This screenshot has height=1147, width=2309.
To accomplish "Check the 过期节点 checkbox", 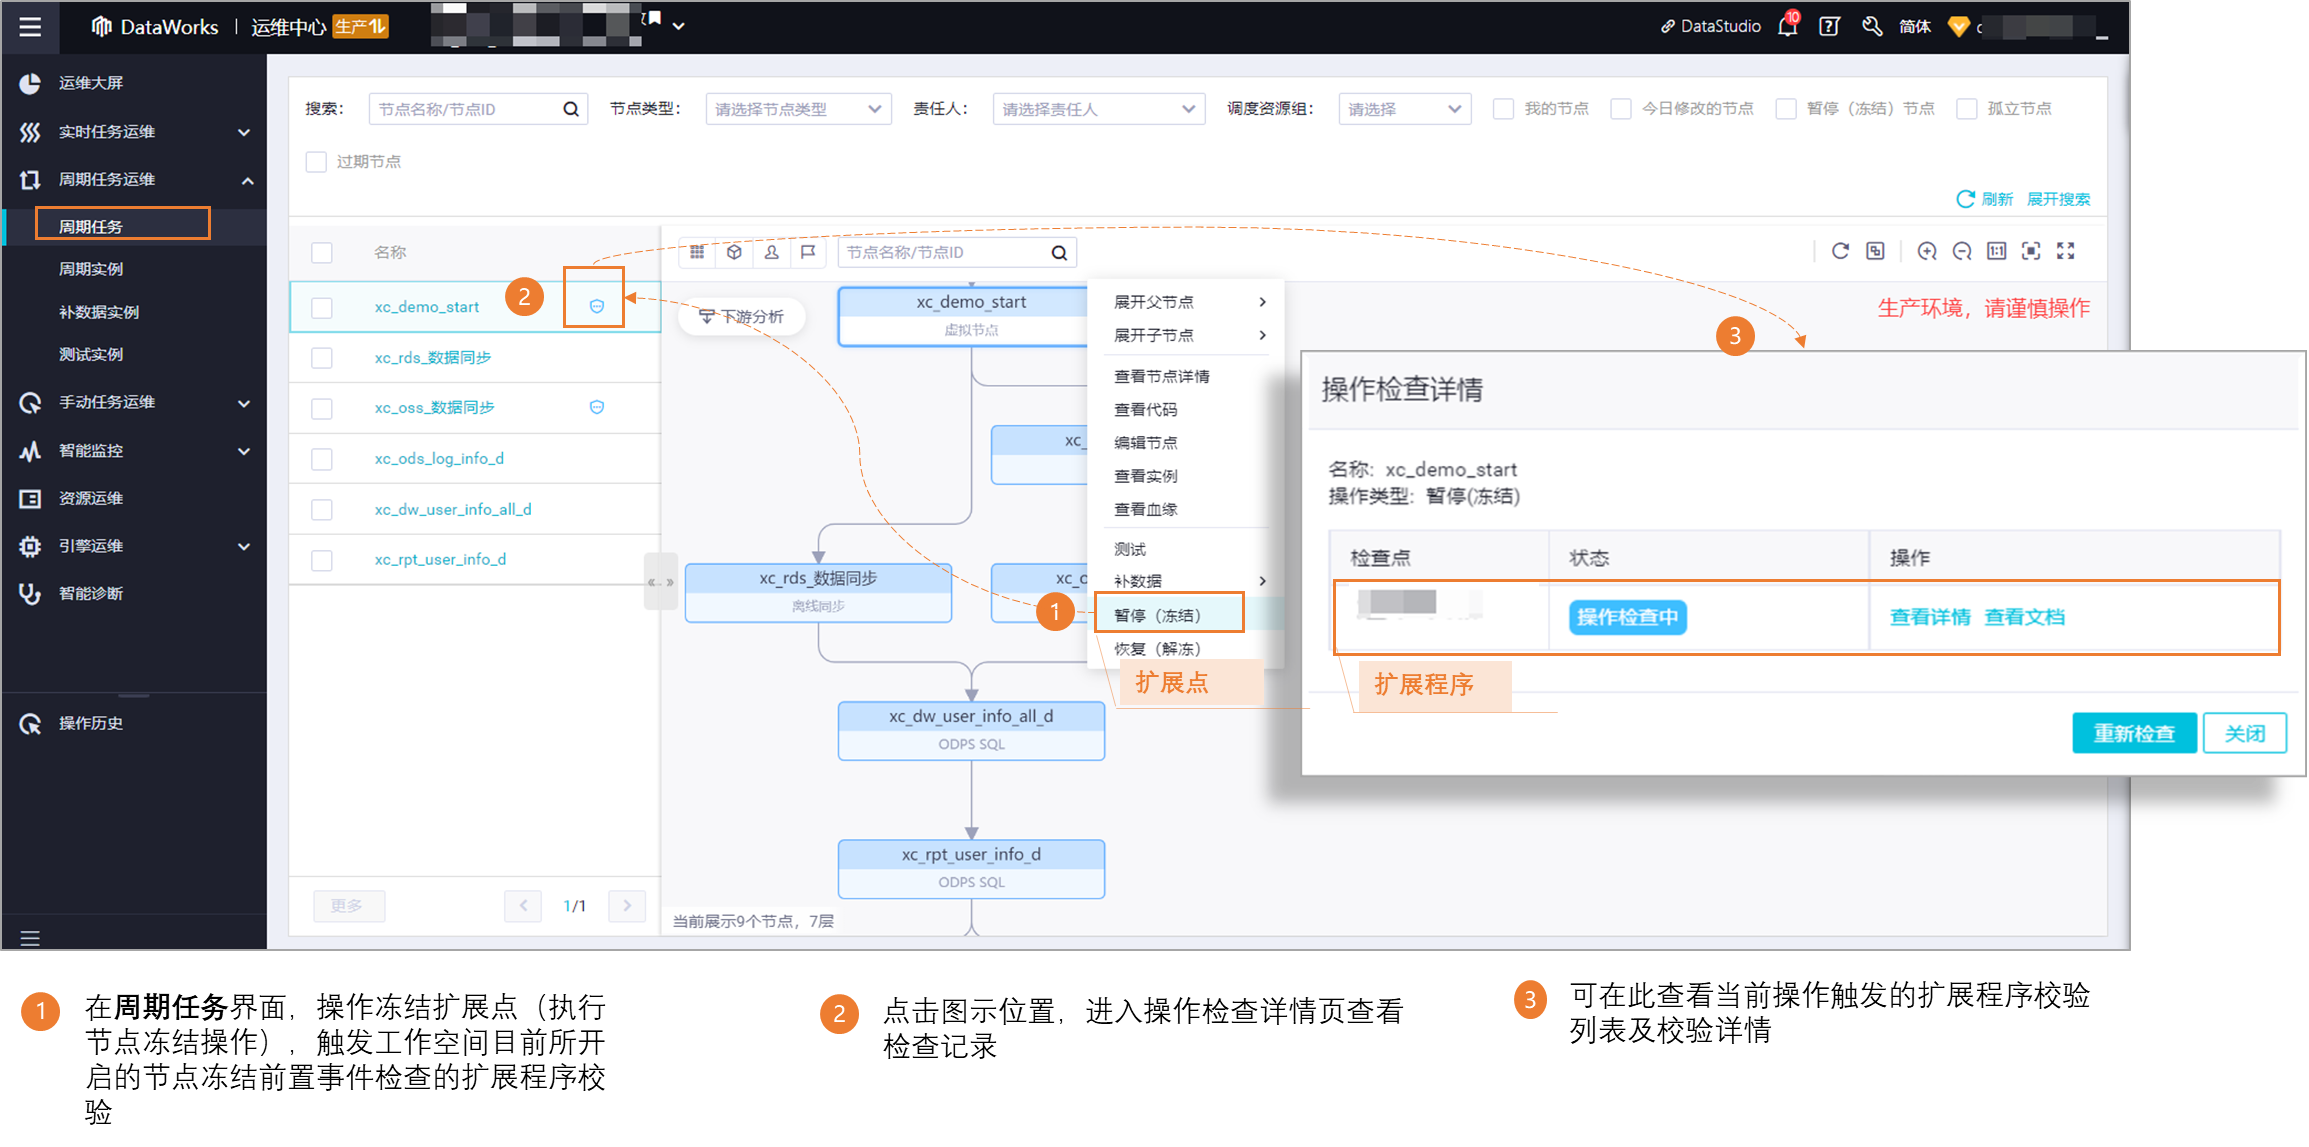I will pyautogui.click(x=316, y=162).
